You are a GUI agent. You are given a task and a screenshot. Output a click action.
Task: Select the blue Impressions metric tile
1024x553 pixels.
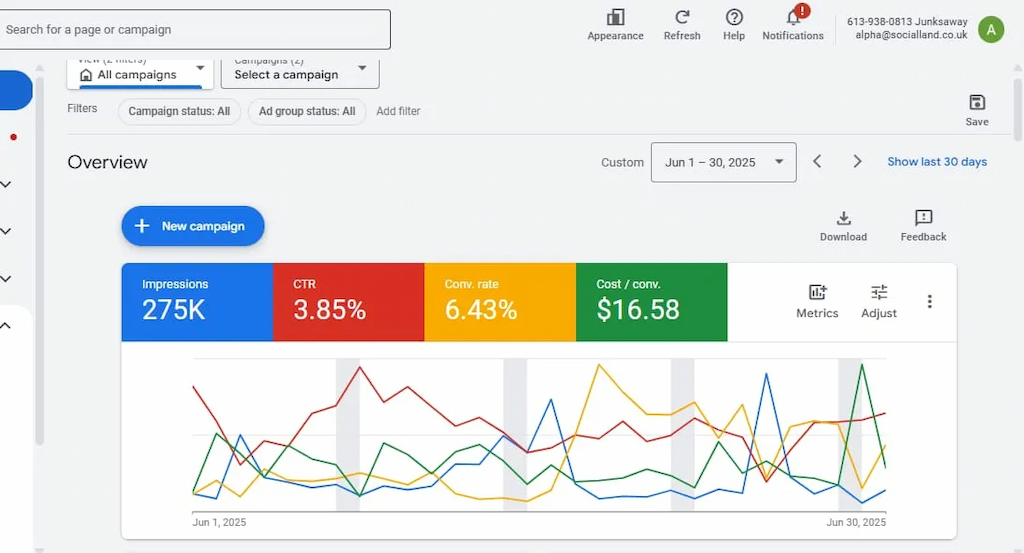[x=197, y=301]
